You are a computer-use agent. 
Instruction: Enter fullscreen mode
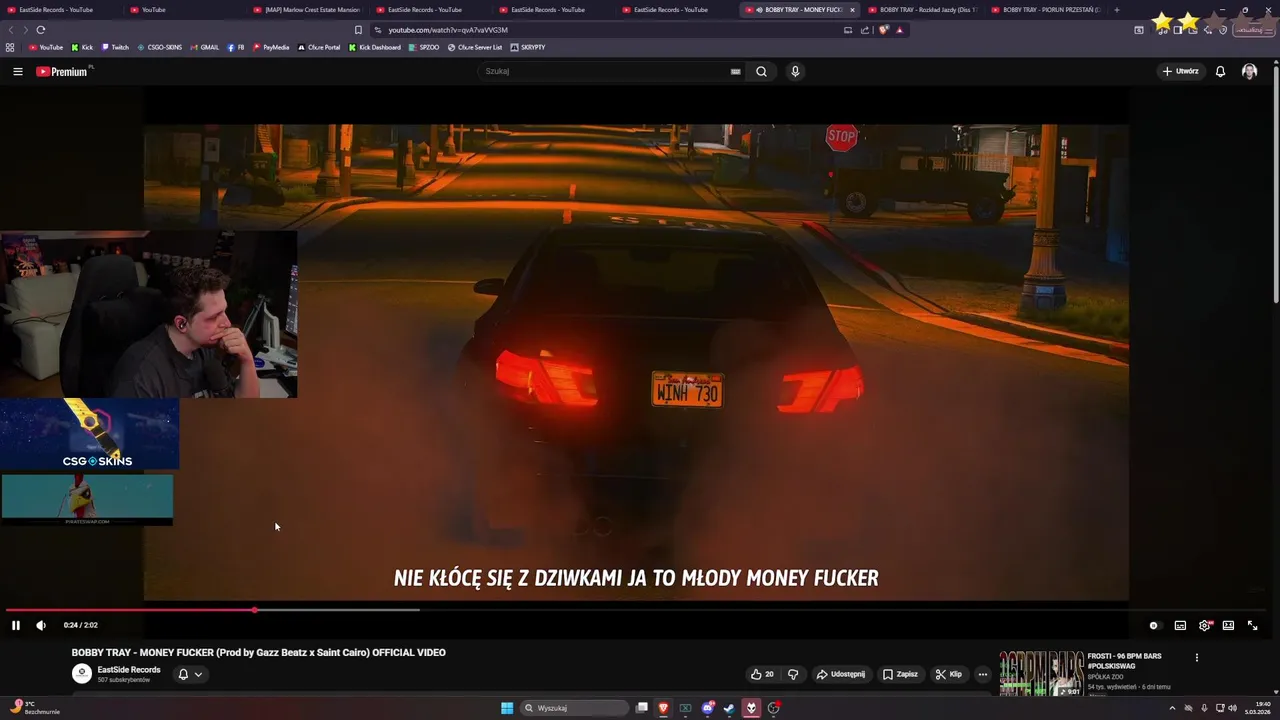[x=1252, y=625]
